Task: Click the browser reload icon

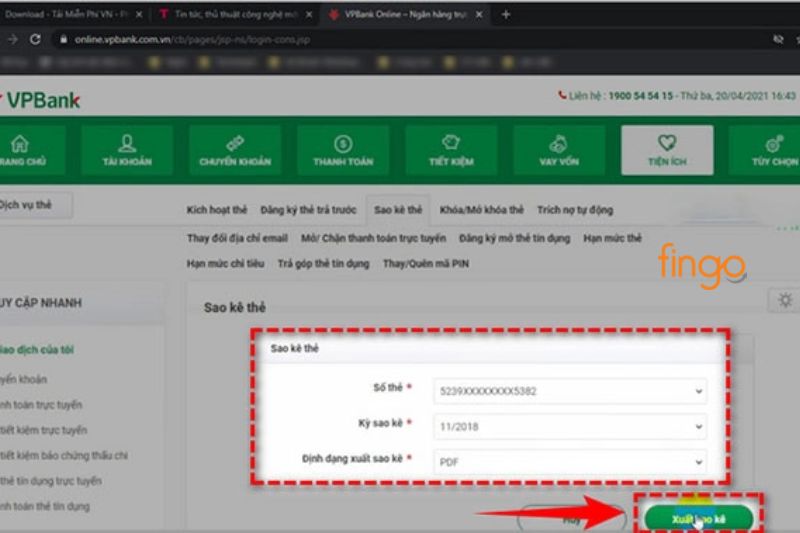Action: point(35,39)
